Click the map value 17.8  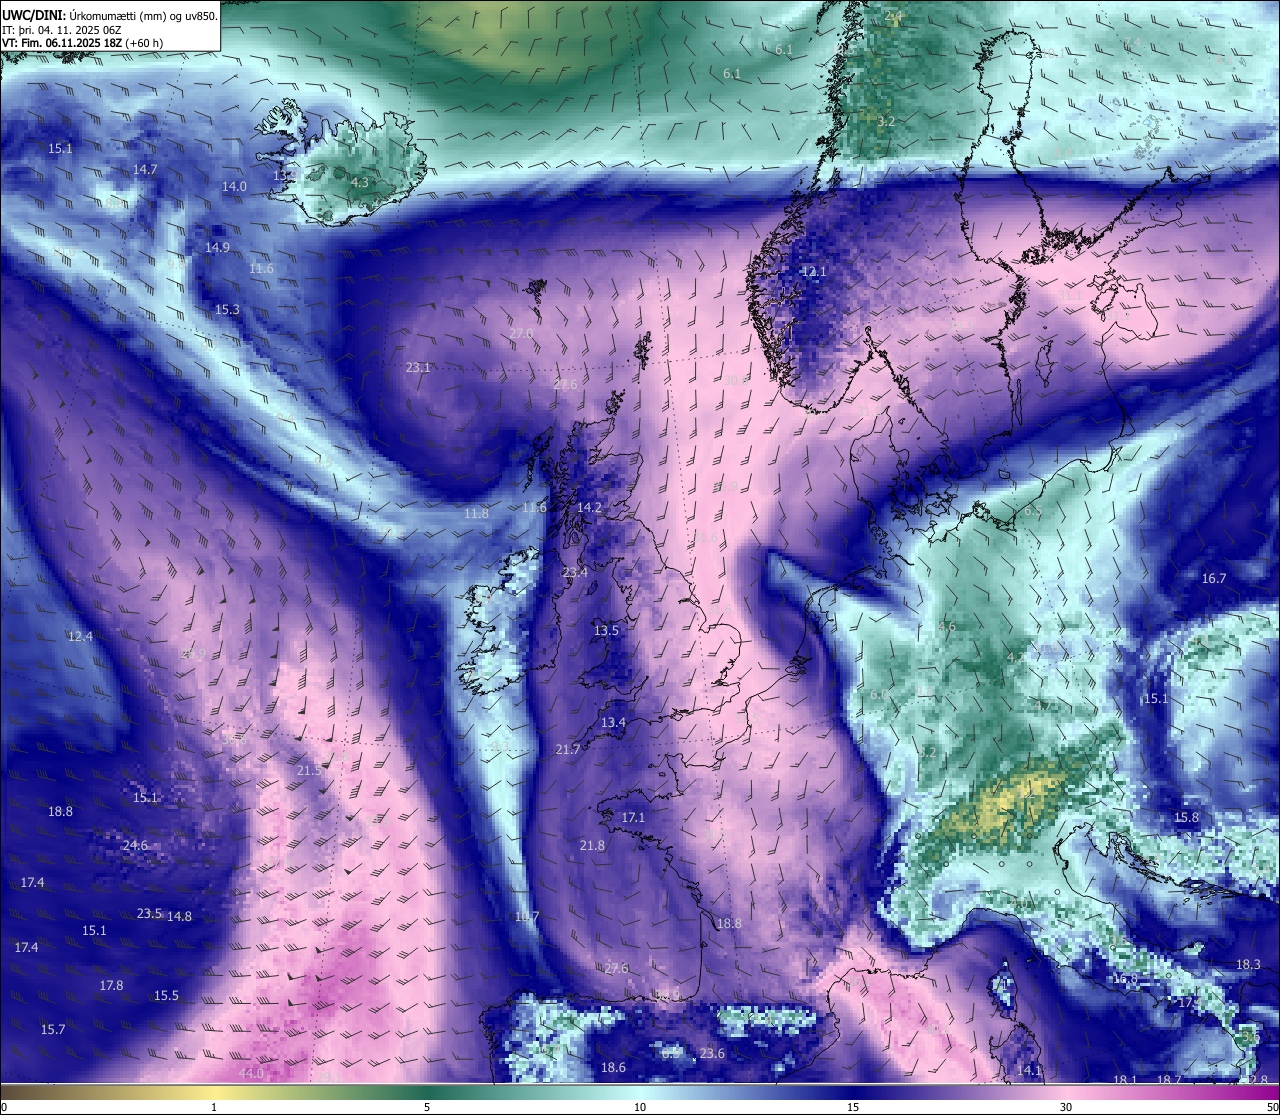[111, 985]
